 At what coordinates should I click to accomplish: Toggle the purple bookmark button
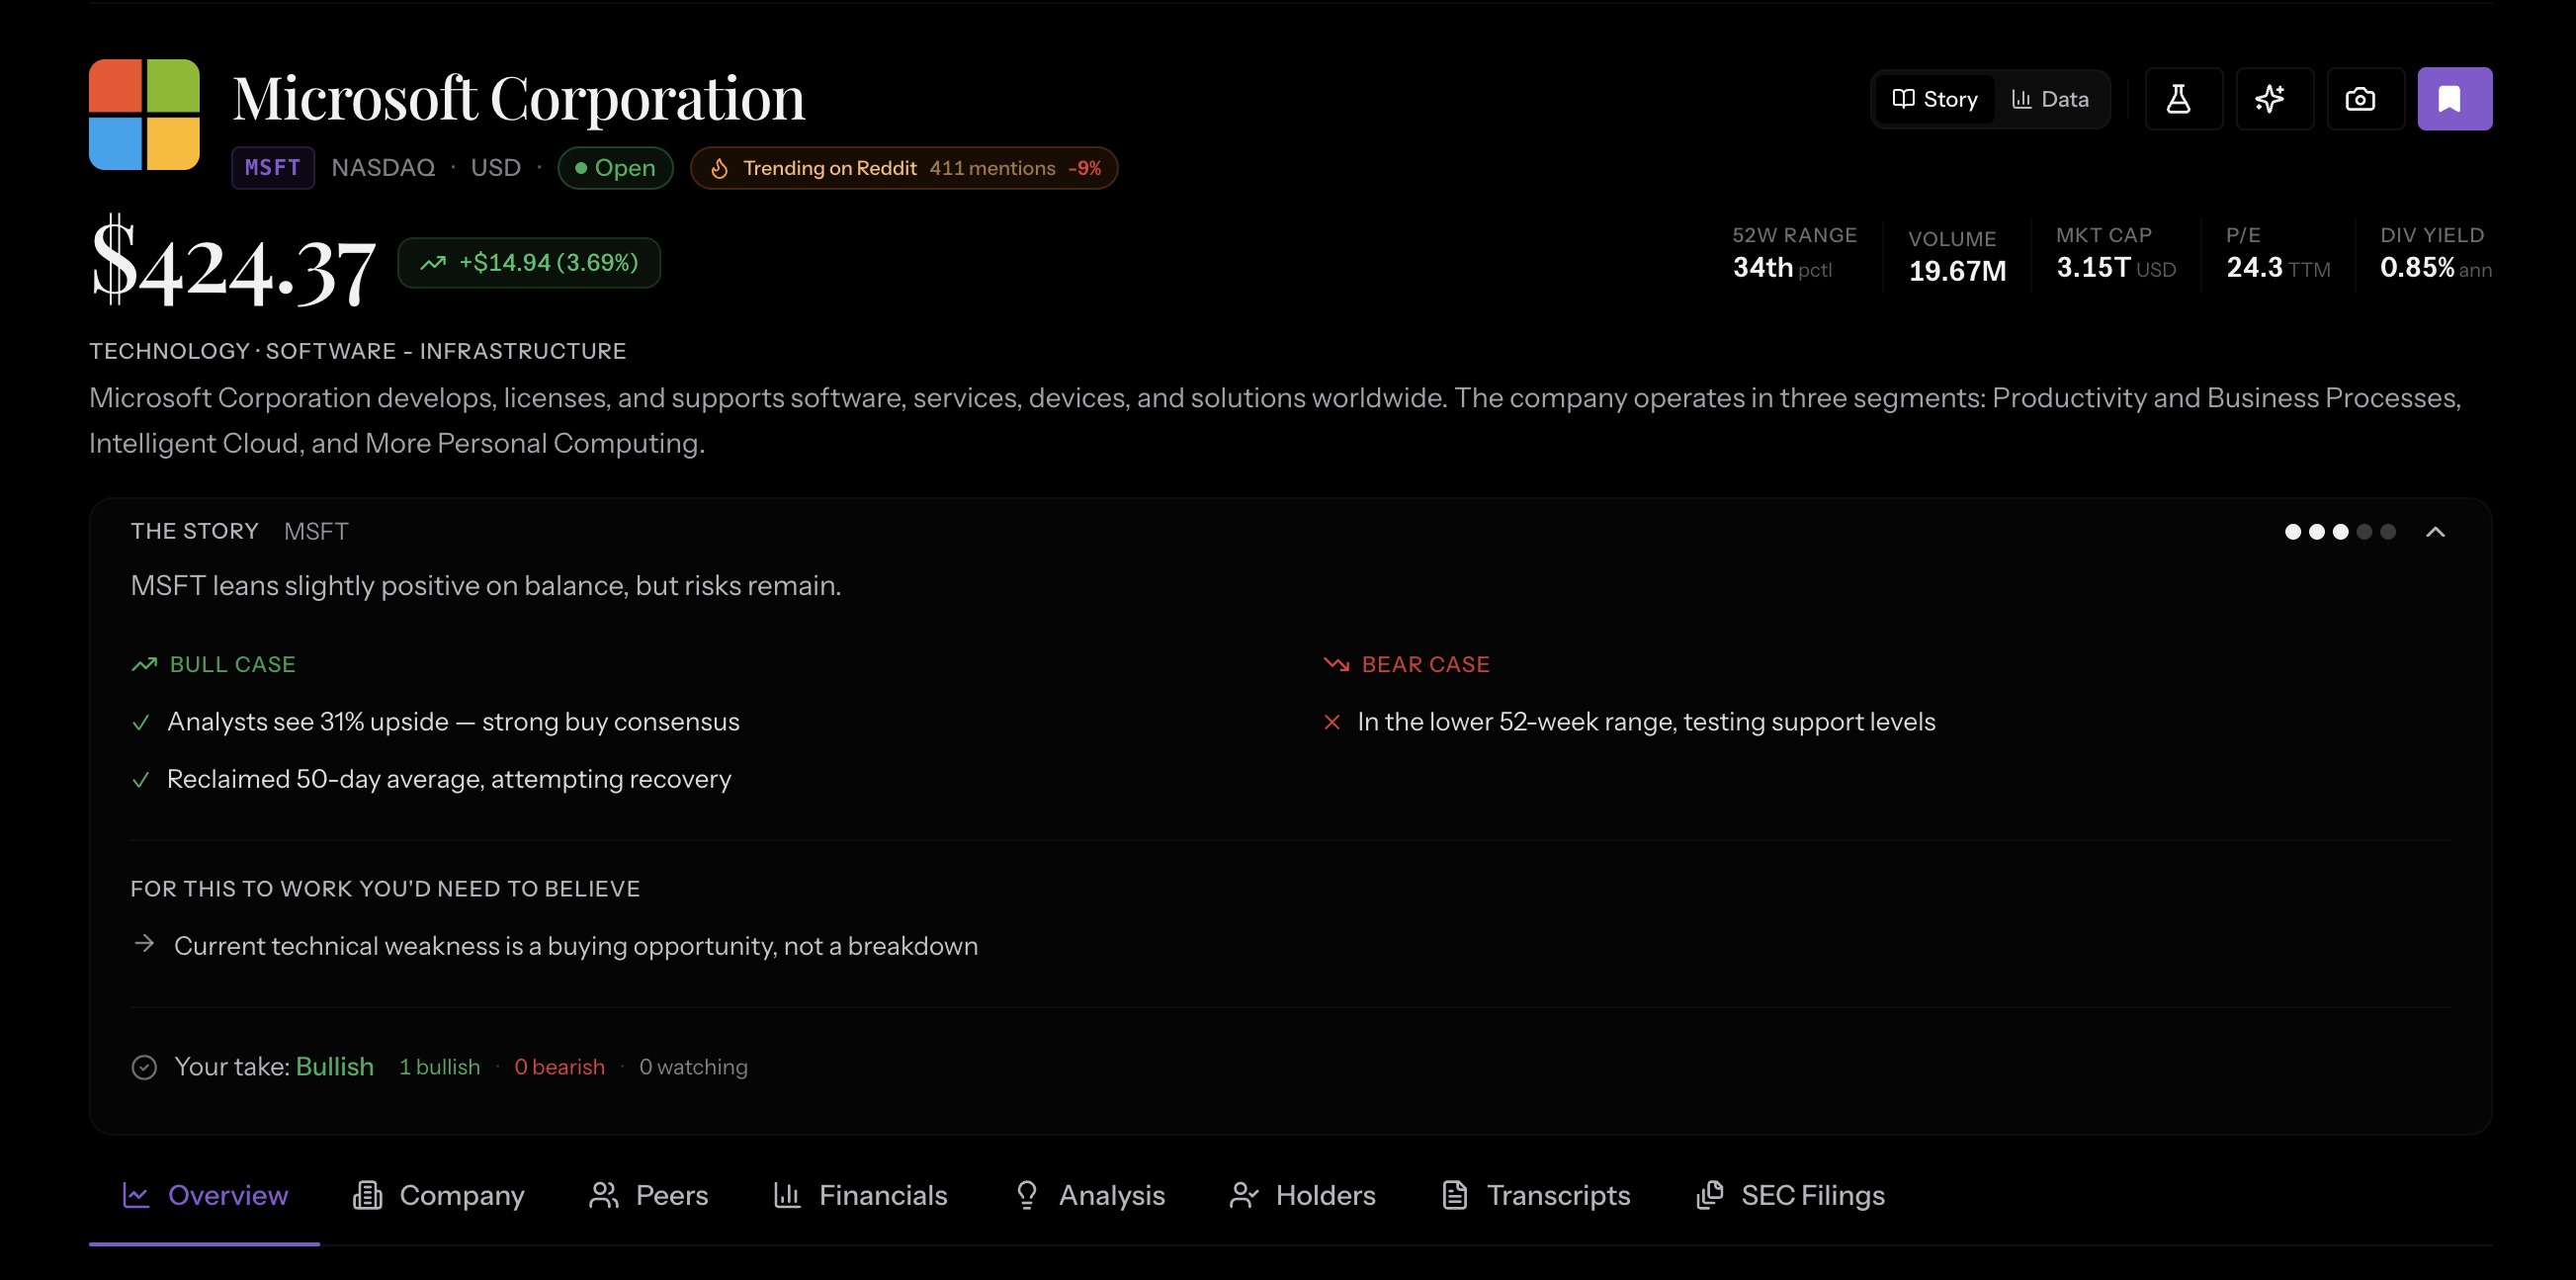(x=2454, y=99)
